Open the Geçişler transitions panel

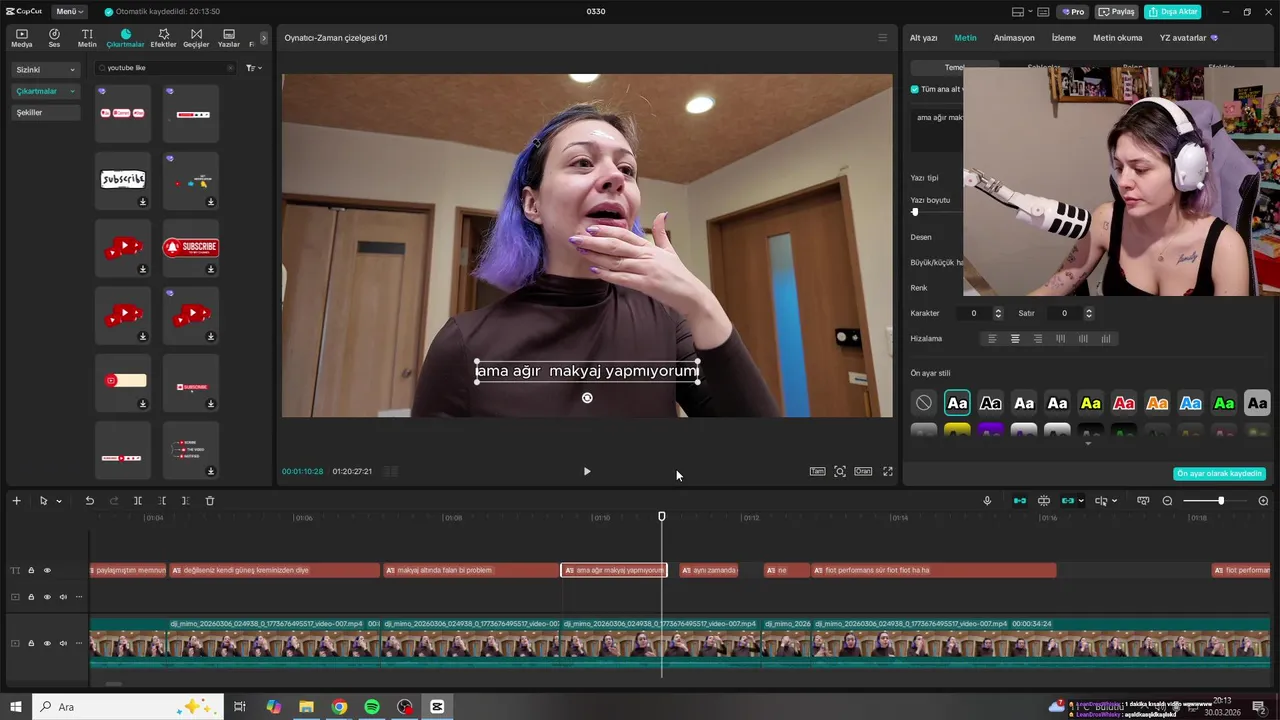[196, 38]
